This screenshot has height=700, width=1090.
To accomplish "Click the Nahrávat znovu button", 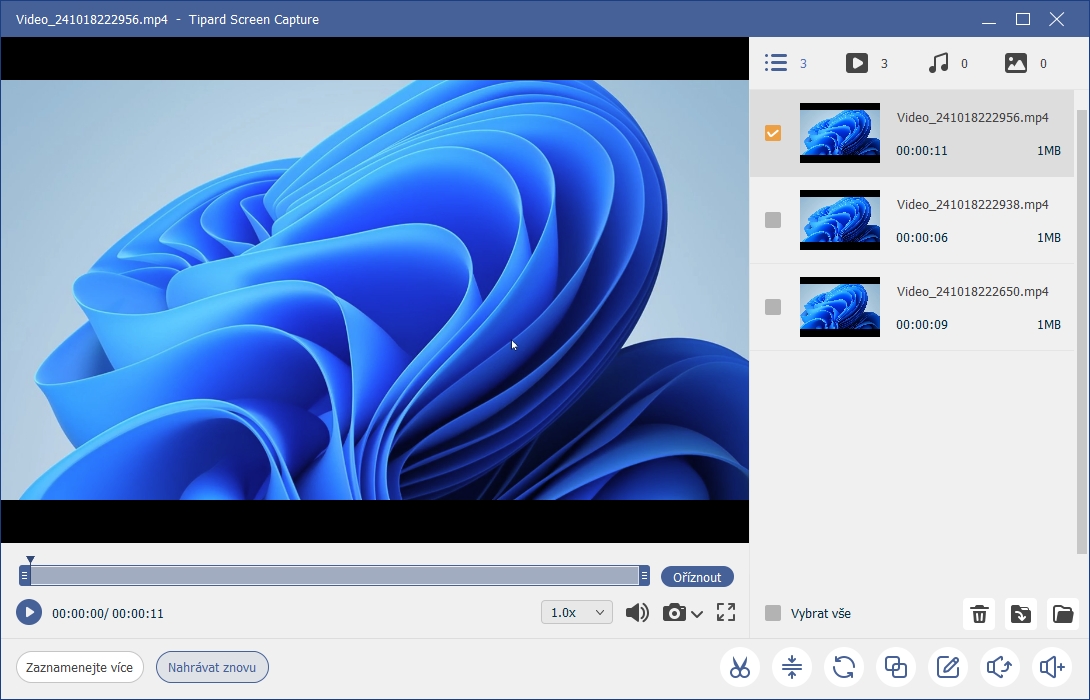I will point(212,667).
